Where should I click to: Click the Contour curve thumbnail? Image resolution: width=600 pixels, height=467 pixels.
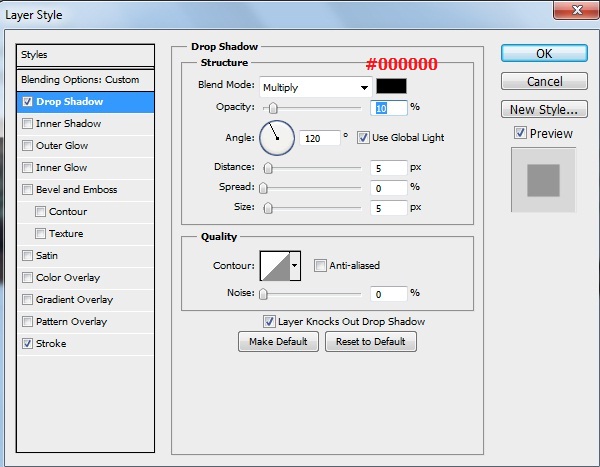tap(274, 265)
